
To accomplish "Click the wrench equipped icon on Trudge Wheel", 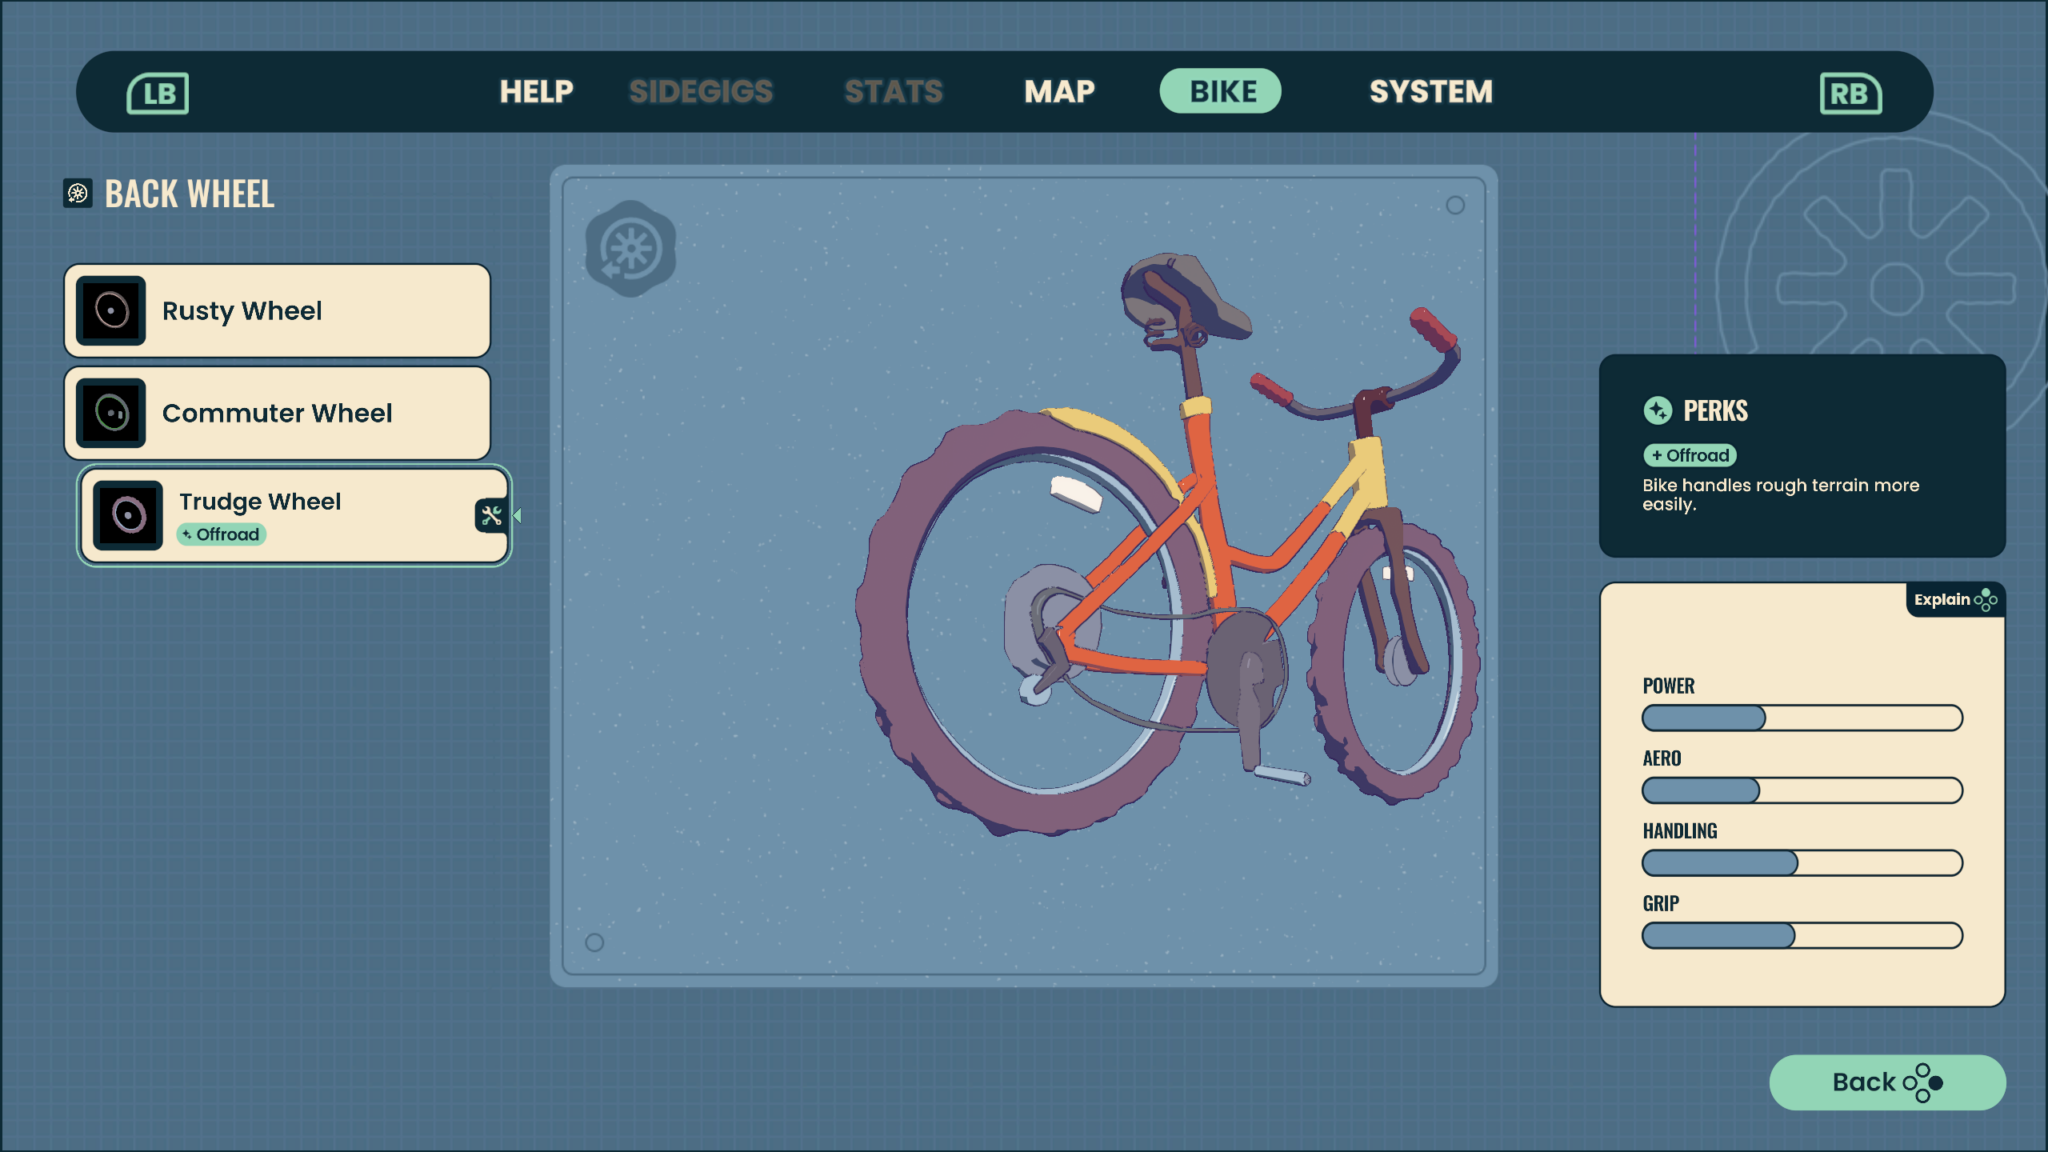I will click(491, 516).
